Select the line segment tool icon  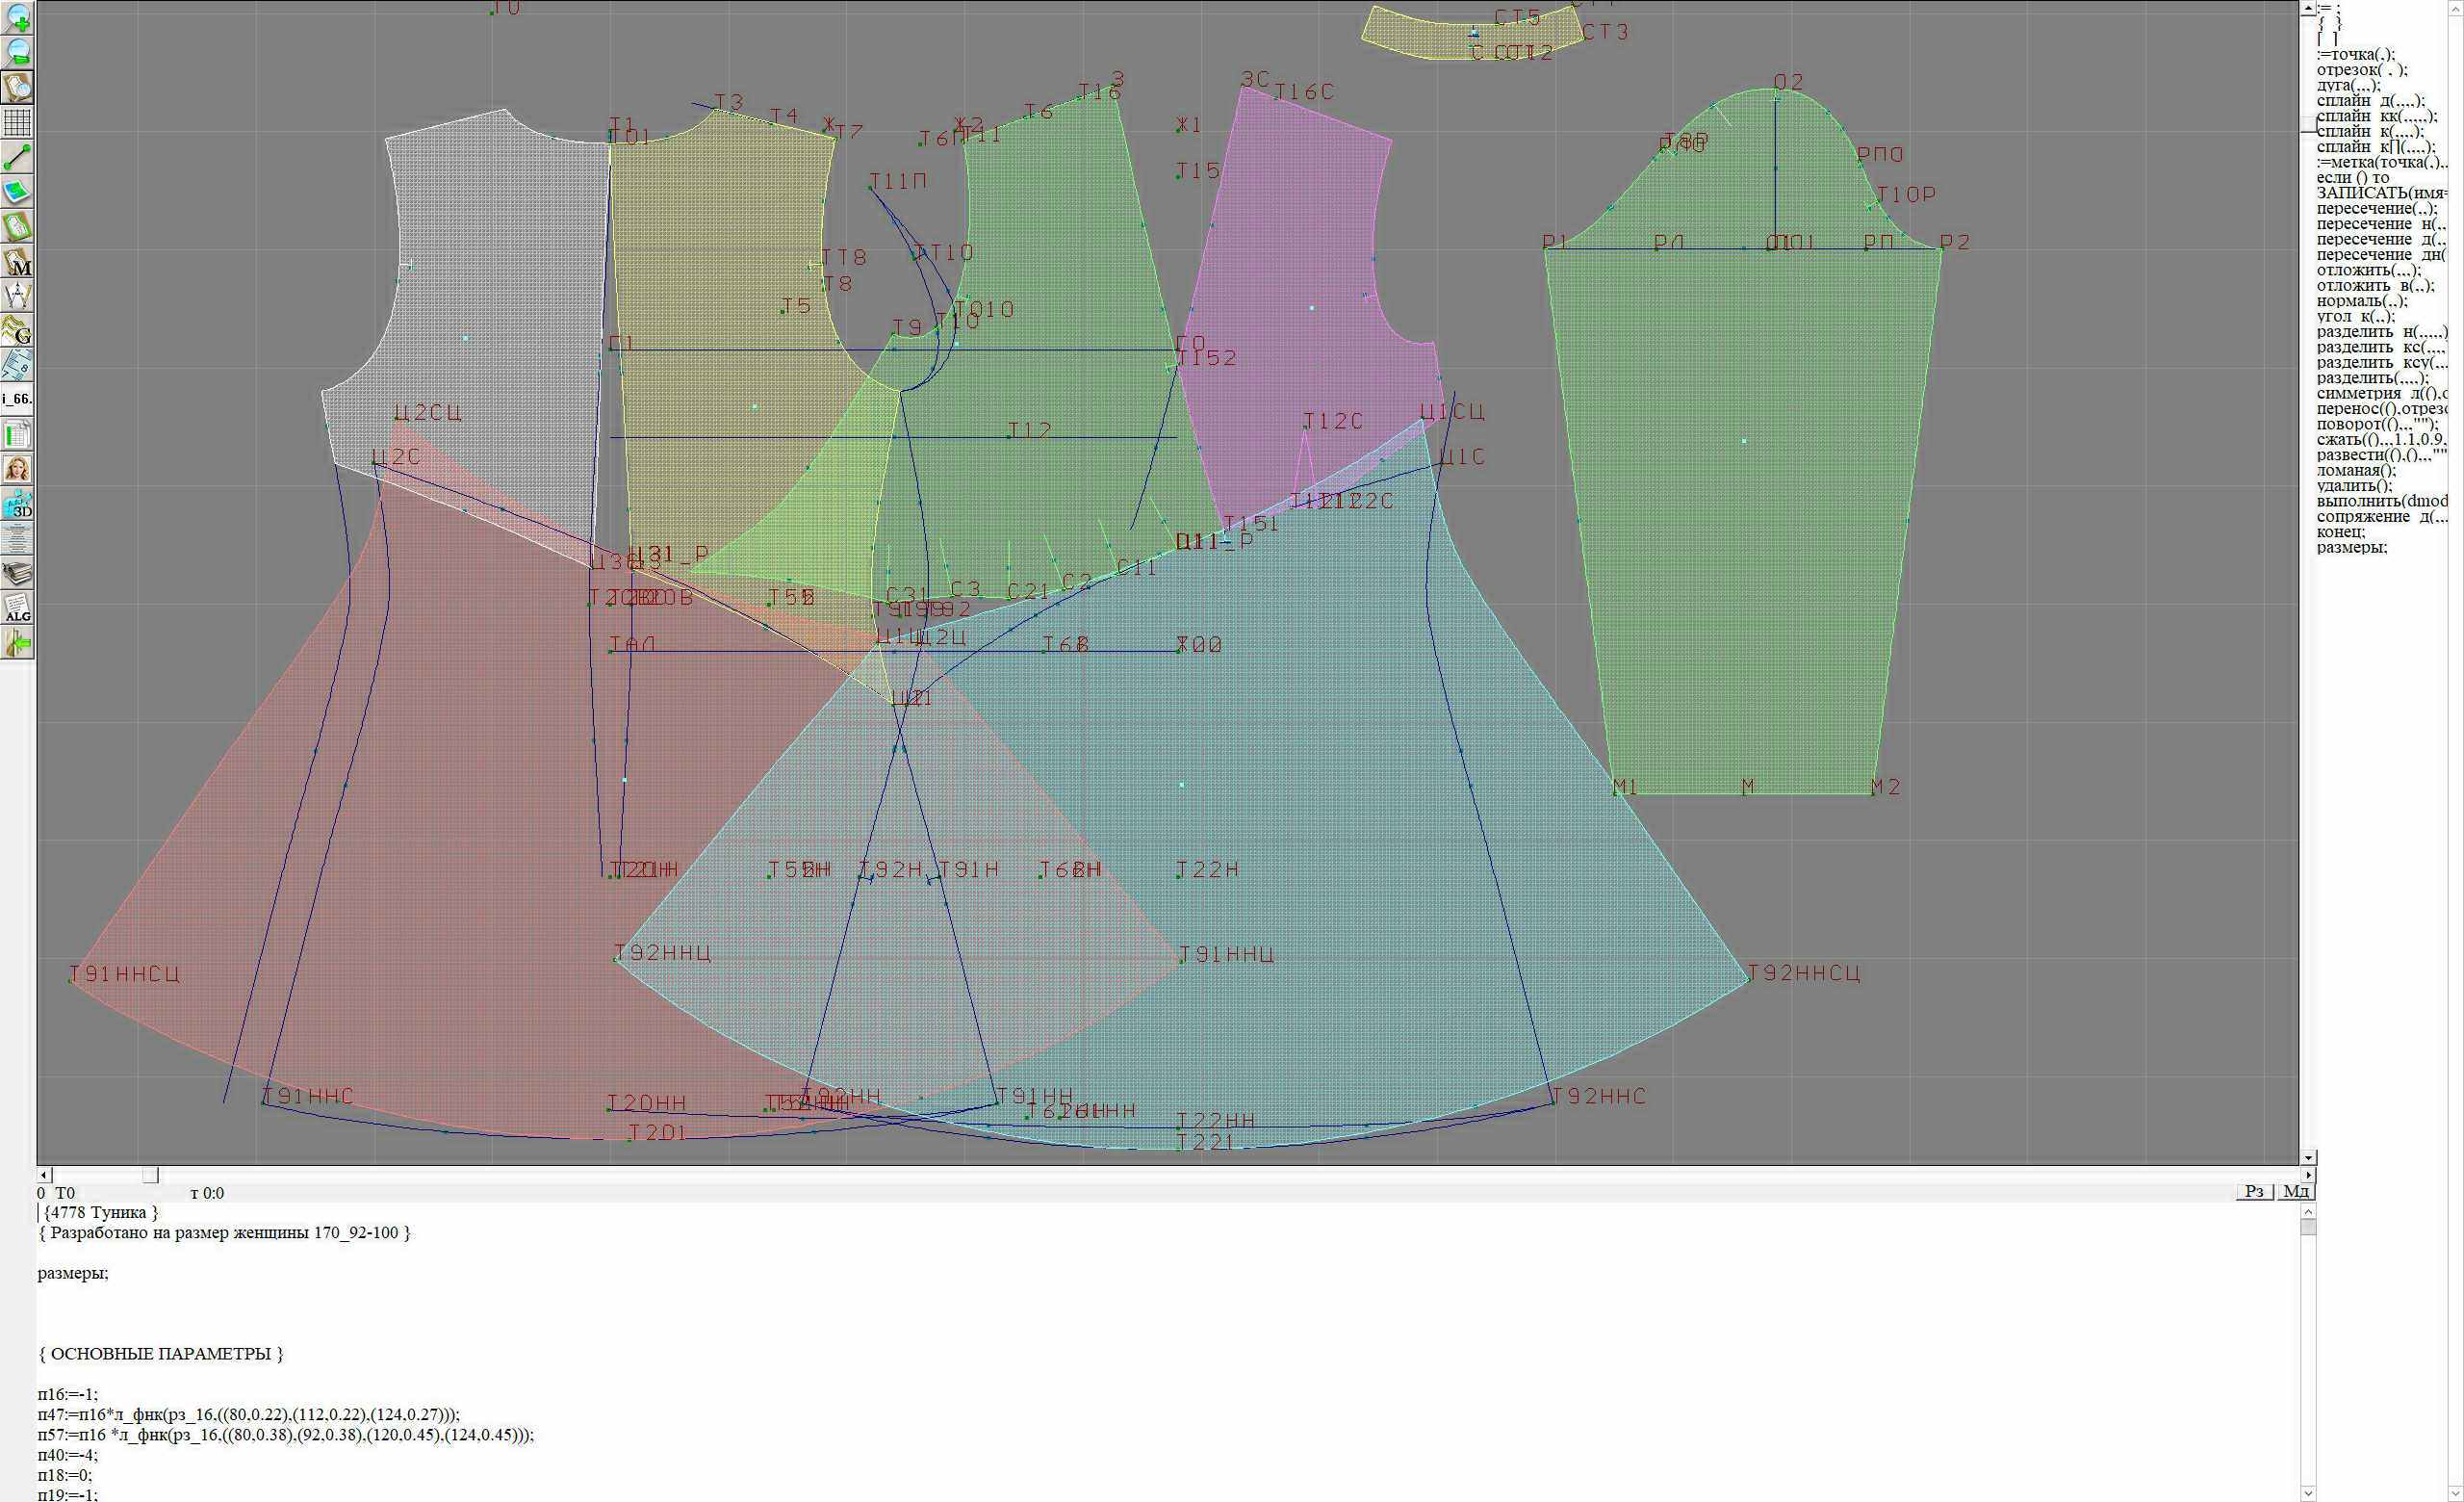[x=17, y=157]
